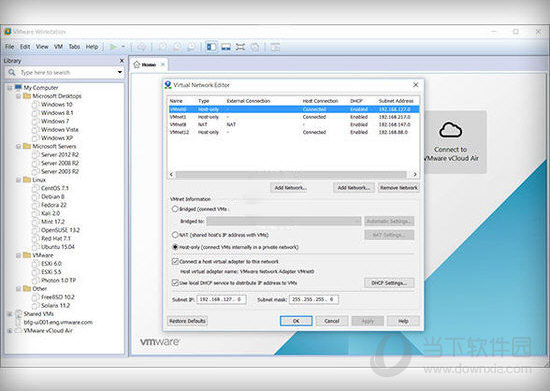Click the Other folder icon in Library
The height and width of the screenshot is (391, 550).
click(27, 289)
